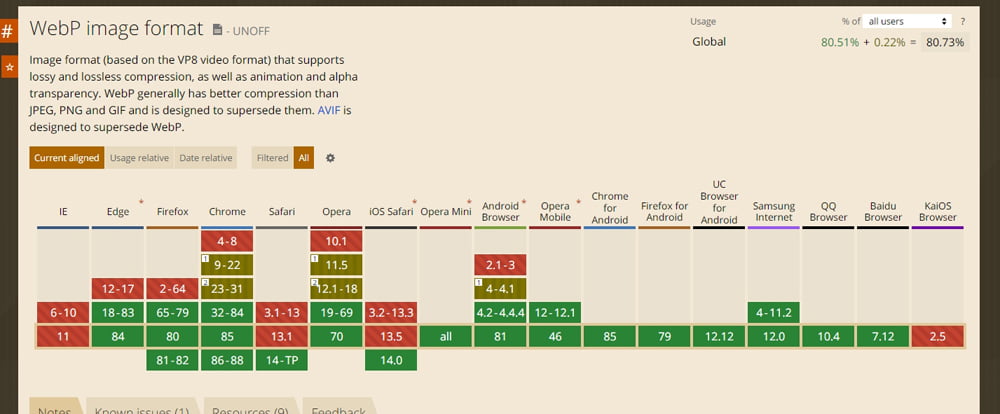Click the Opera Mini column header
Screen dimensions: 1000x414
coord(446,212)
